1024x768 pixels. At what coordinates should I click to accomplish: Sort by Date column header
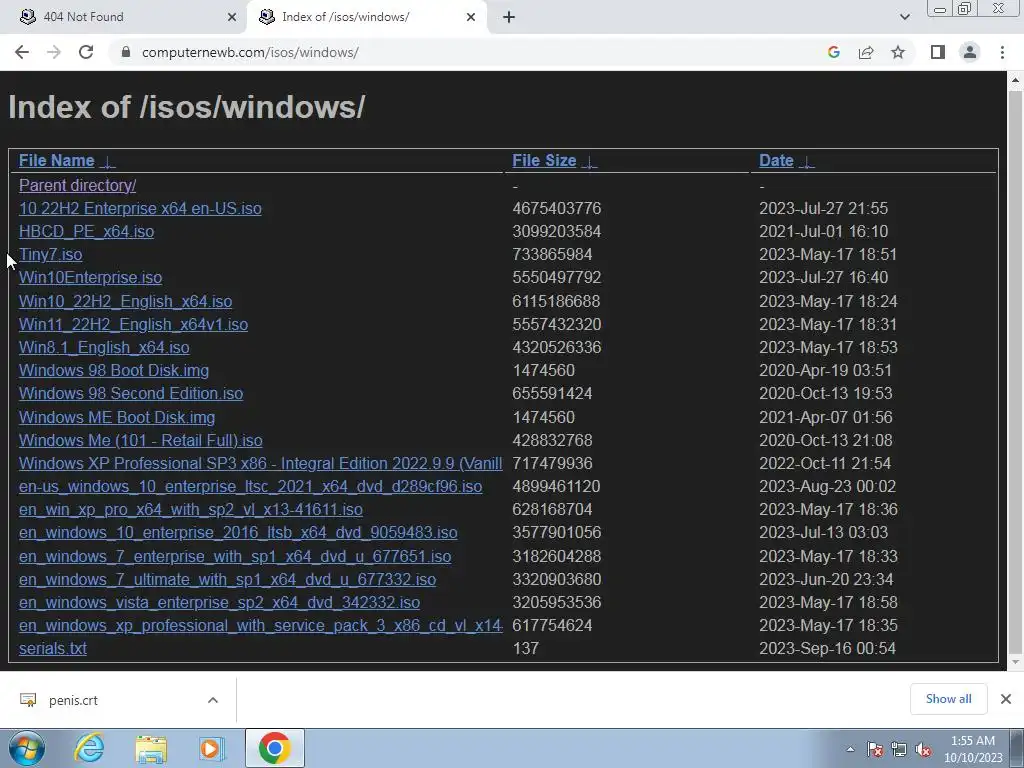(776, 161)
